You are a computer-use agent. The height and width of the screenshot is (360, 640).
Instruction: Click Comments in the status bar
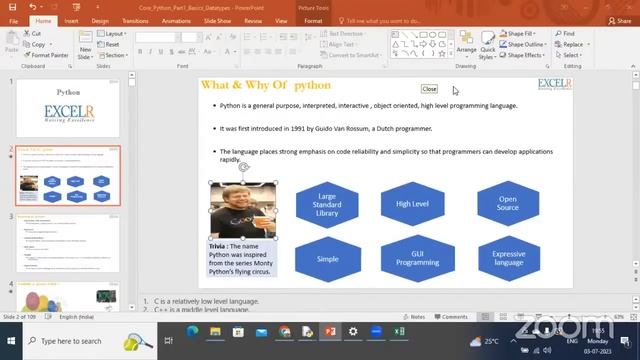coord(451,317)
